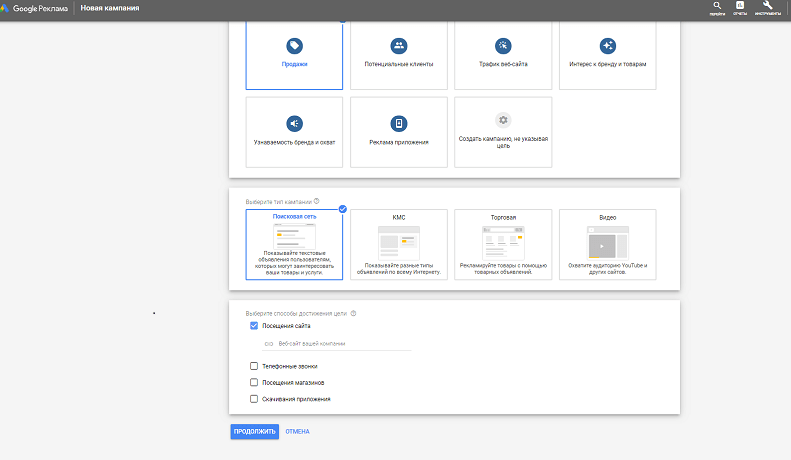Select the КМС campaign type
The height and width of the screenshot is (460, 791).
399,245
